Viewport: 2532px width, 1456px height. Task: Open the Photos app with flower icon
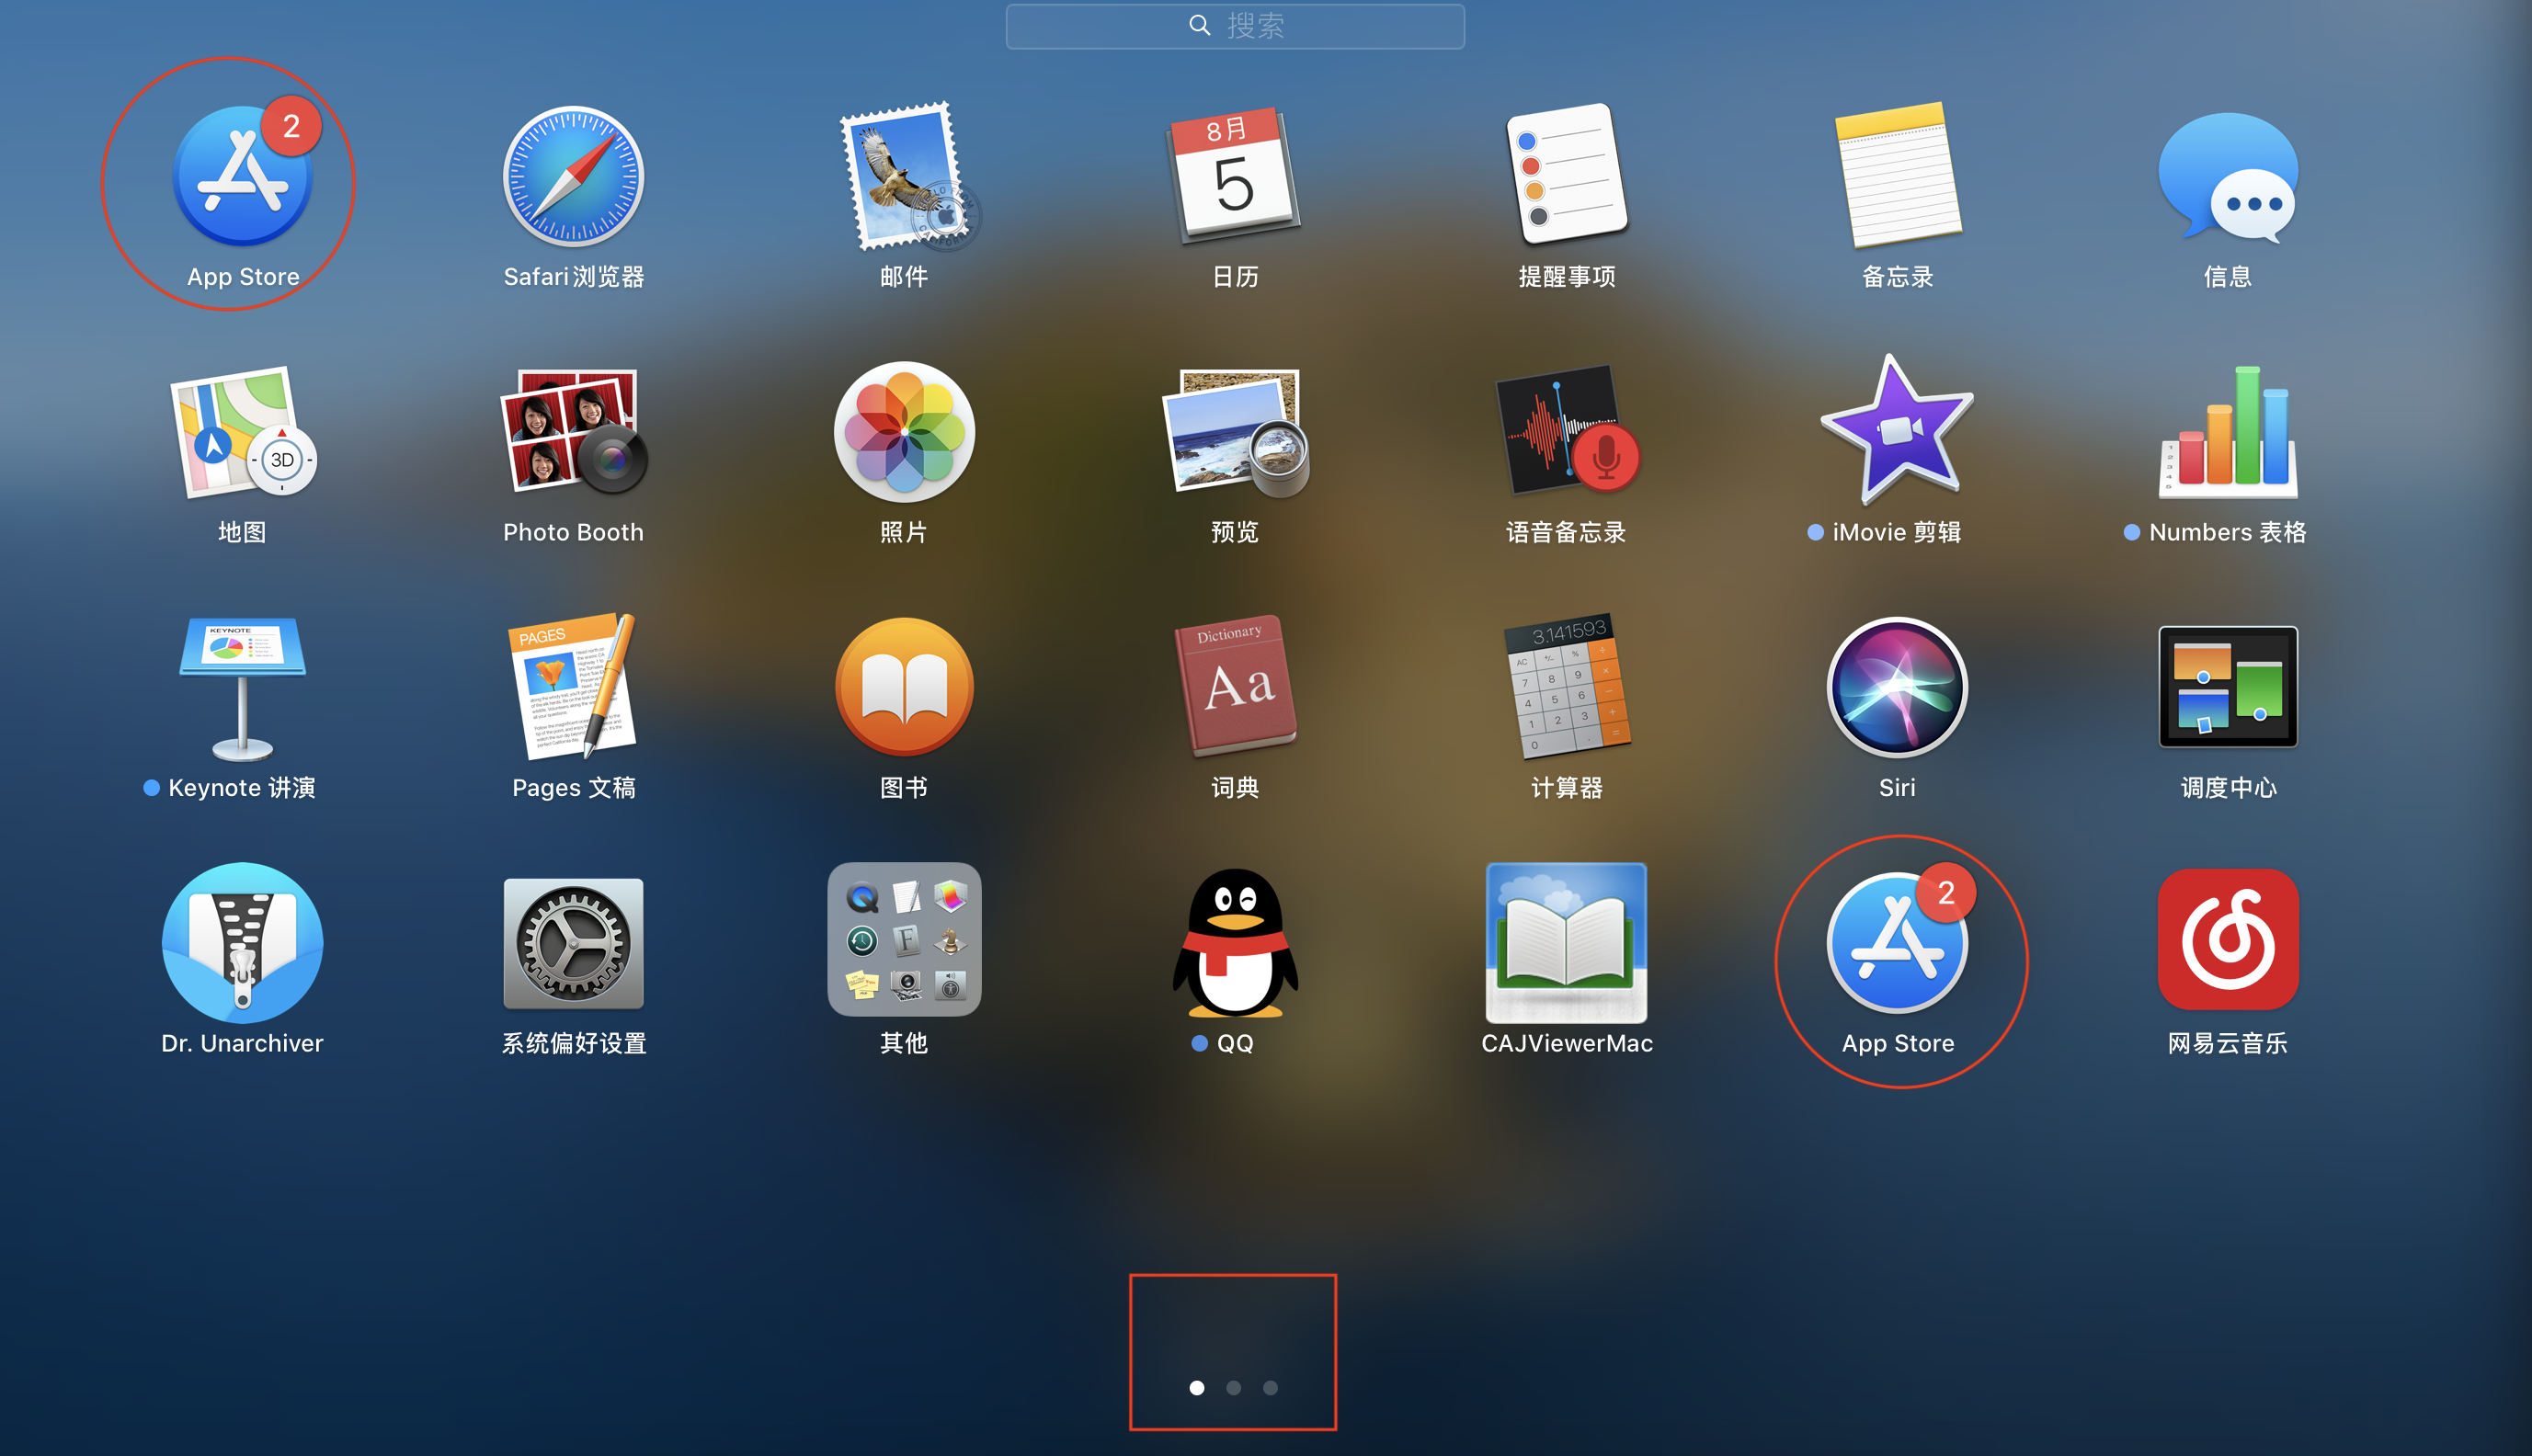click(x=904, y=432)
